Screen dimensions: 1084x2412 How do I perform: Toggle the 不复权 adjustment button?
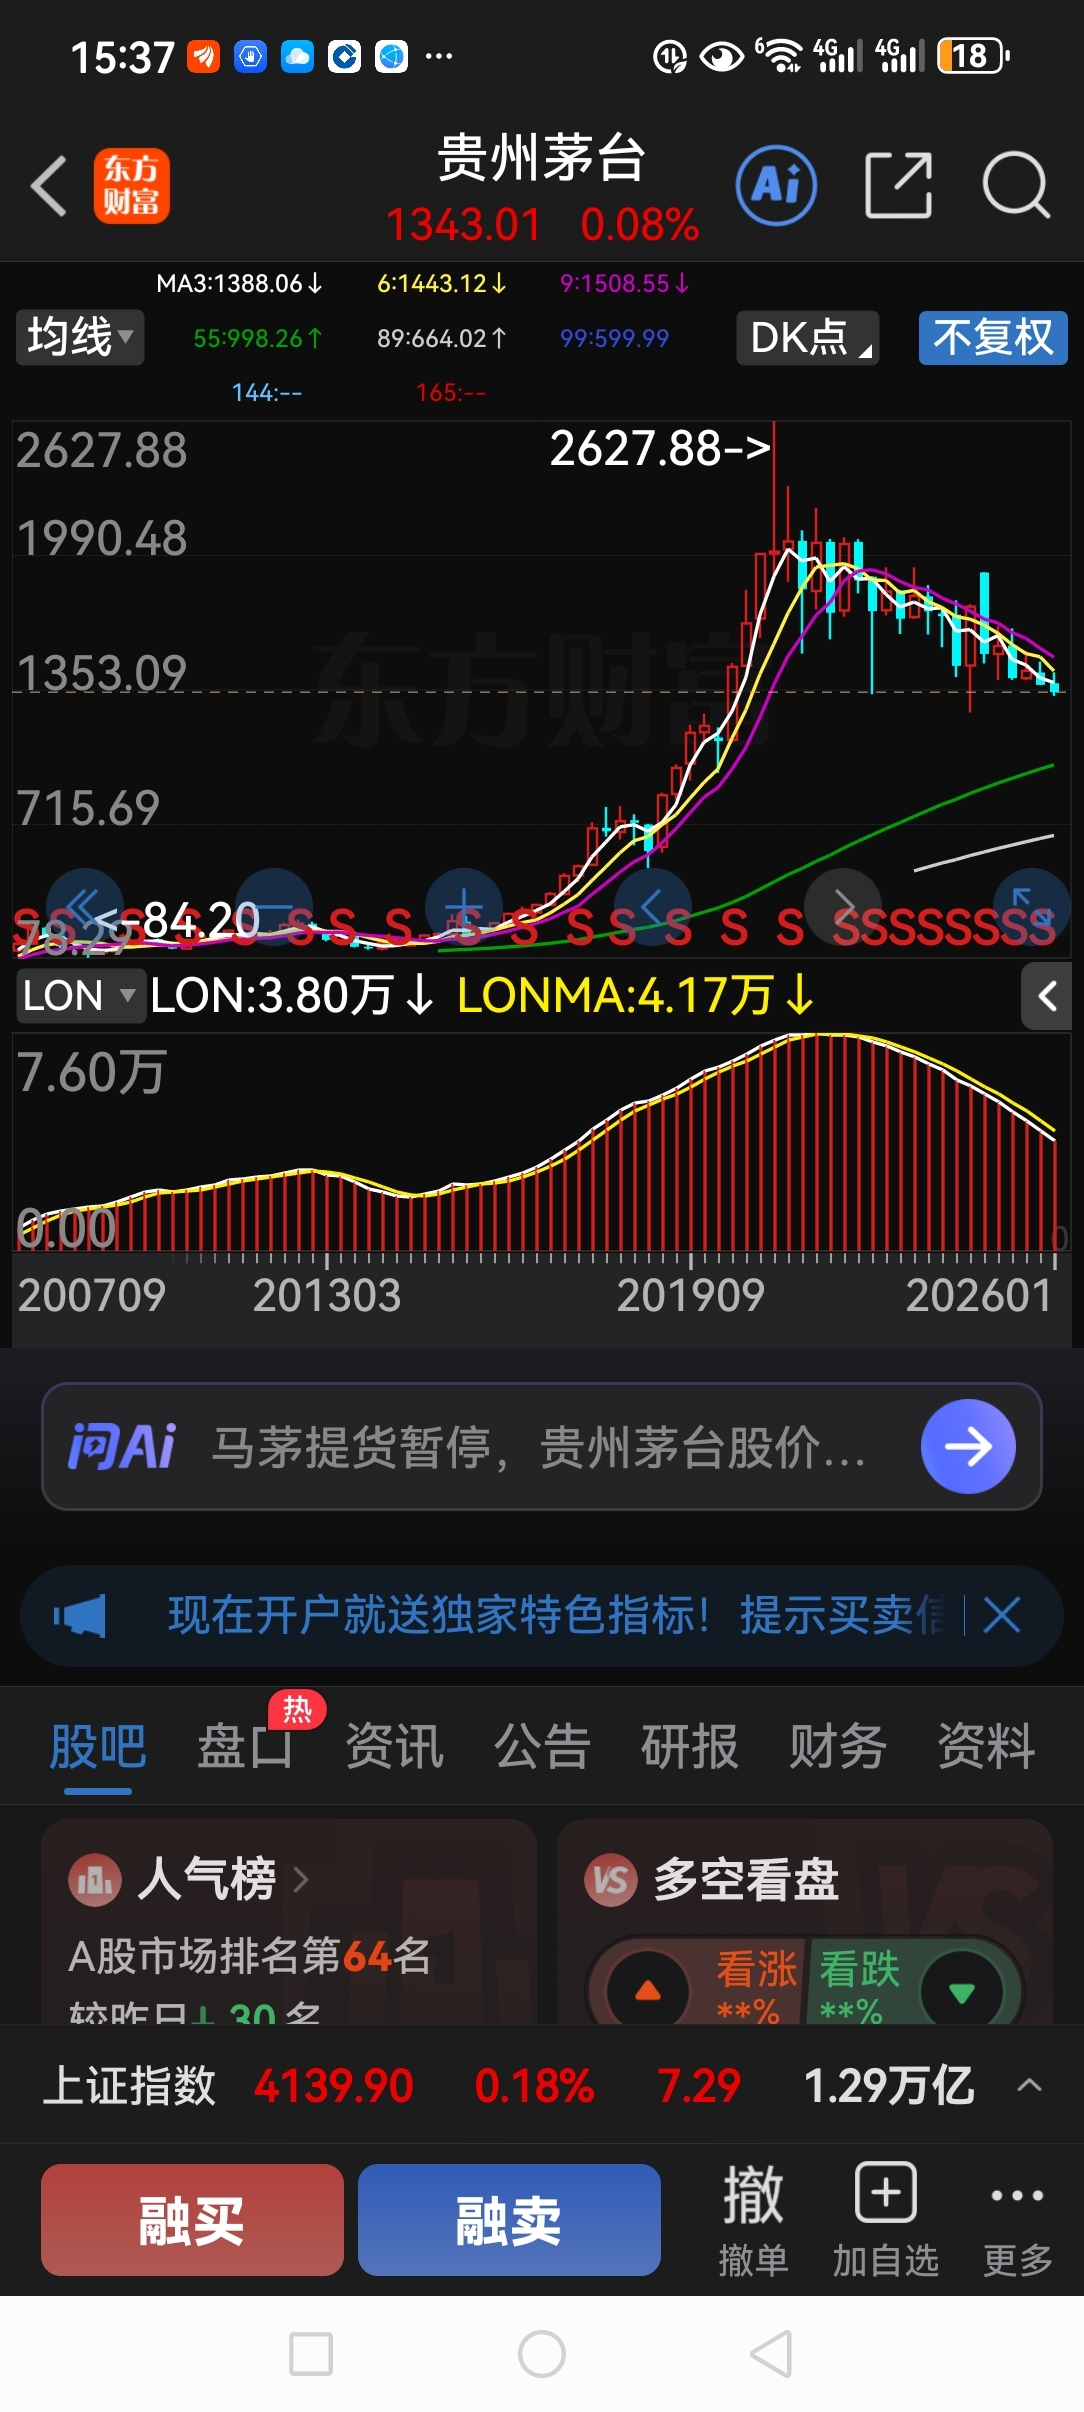point(994,337)
